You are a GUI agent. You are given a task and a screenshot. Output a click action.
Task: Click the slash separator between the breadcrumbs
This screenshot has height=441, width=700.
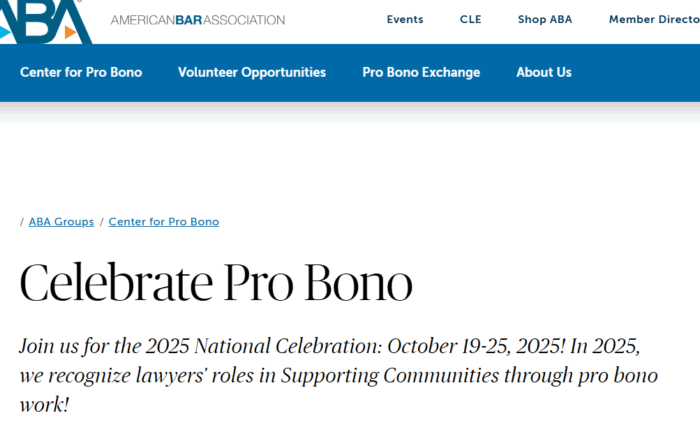click(101, 222)
